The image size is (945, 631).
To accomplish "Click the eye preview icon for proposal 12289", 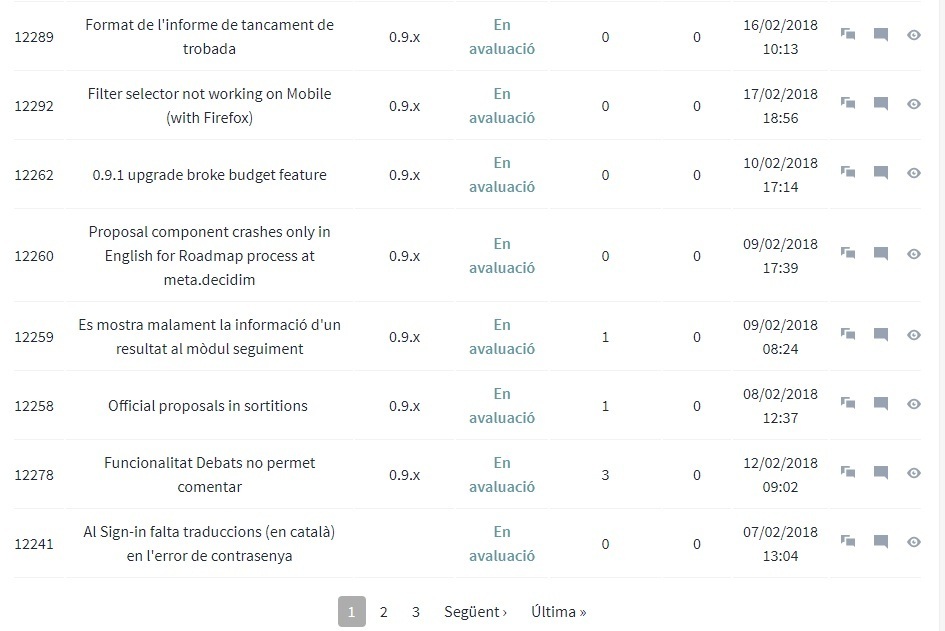I will click(914, 35).
